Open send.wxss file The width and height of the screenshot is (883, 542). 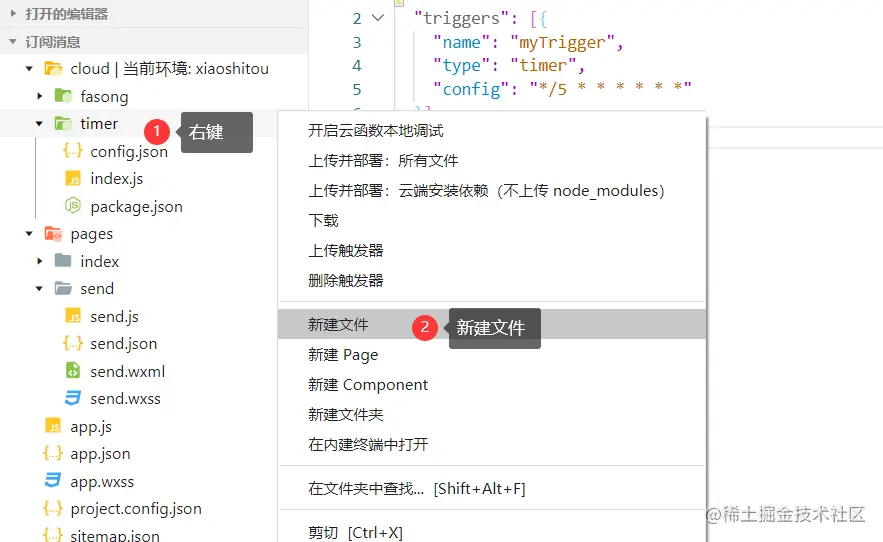[x=125, y=399]
